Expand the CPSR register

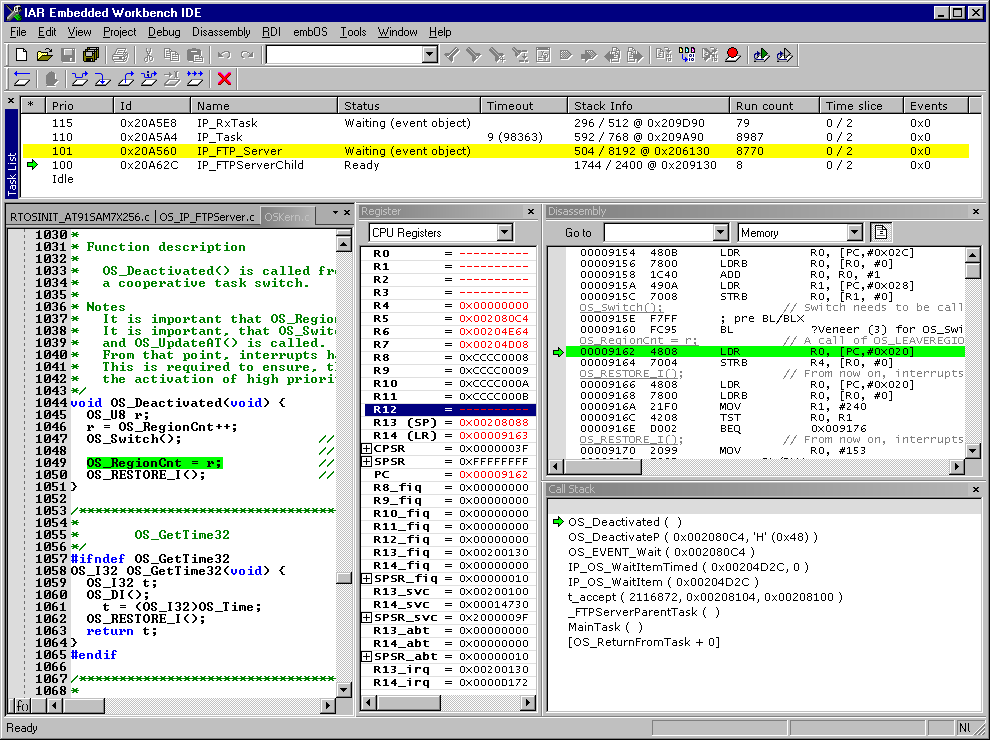pos(366,448)
